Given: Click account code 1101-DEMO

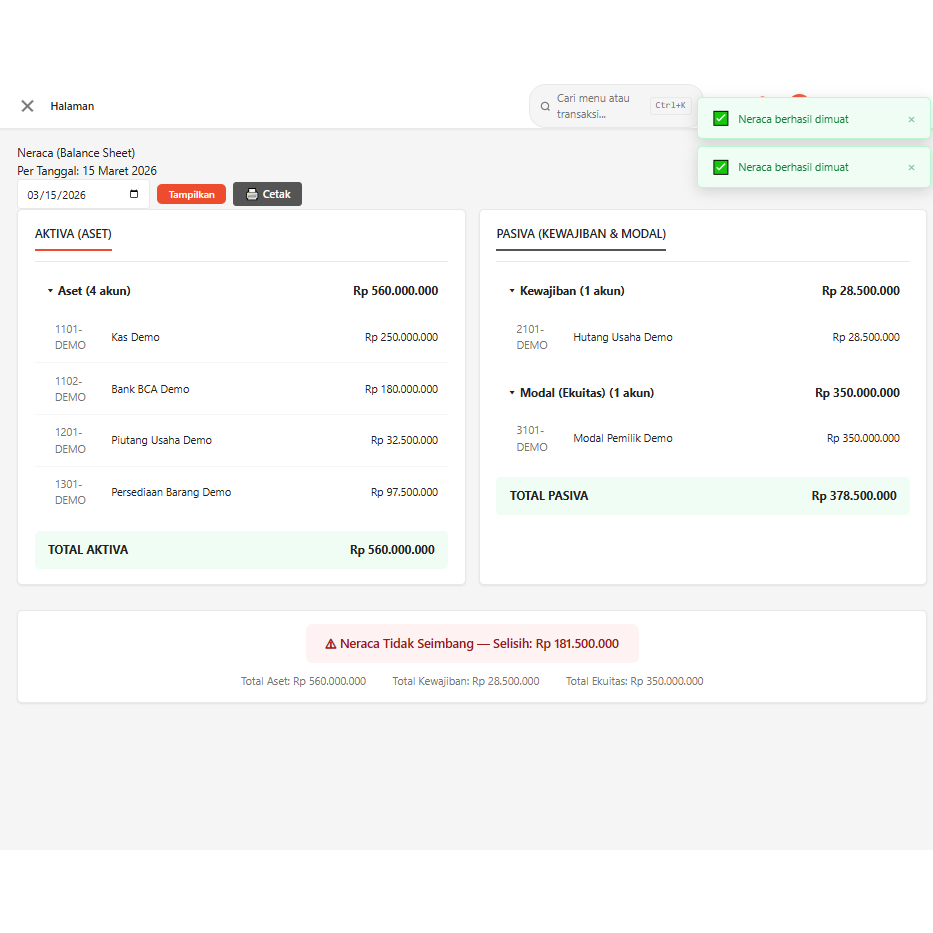Looking at the screenshot, I should [70, 337].
